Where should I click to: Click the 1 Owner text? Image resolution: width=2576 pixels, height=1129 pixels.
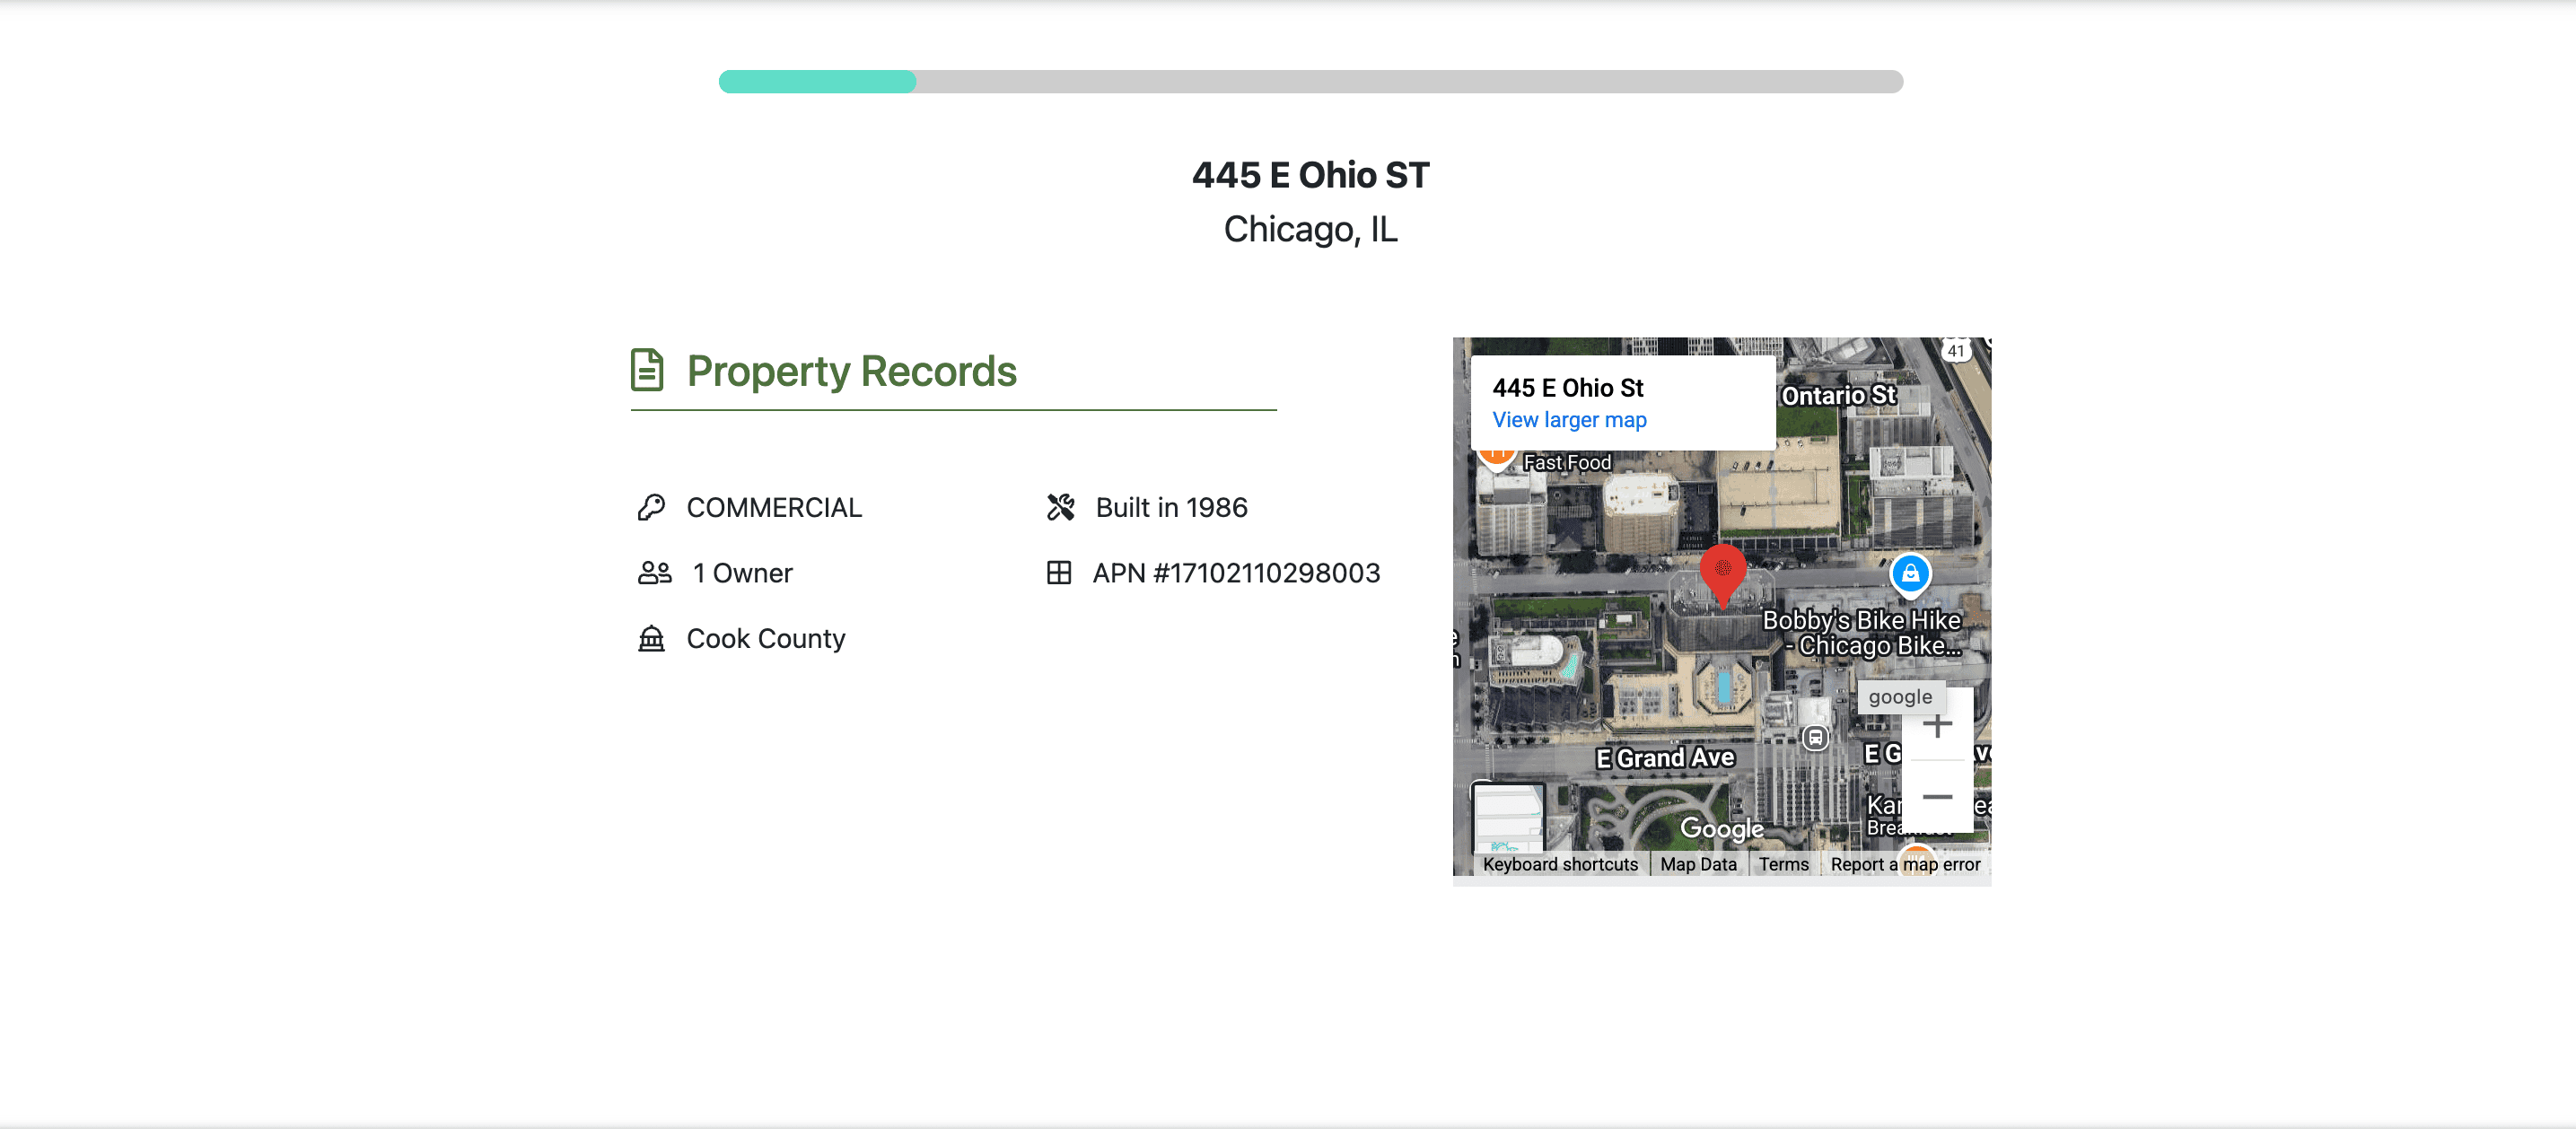point(742,573)
